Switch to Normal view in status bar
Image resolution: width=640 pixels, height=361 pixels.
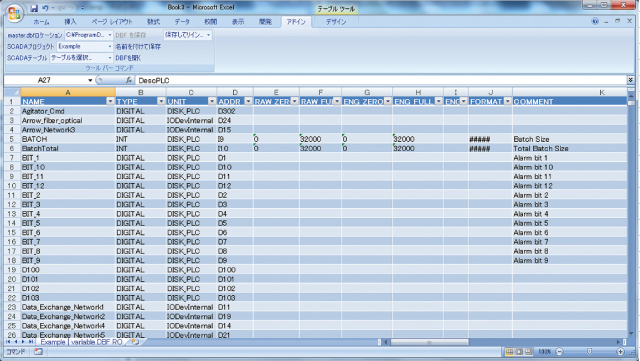pyautogui.click(x=509, y=351)
